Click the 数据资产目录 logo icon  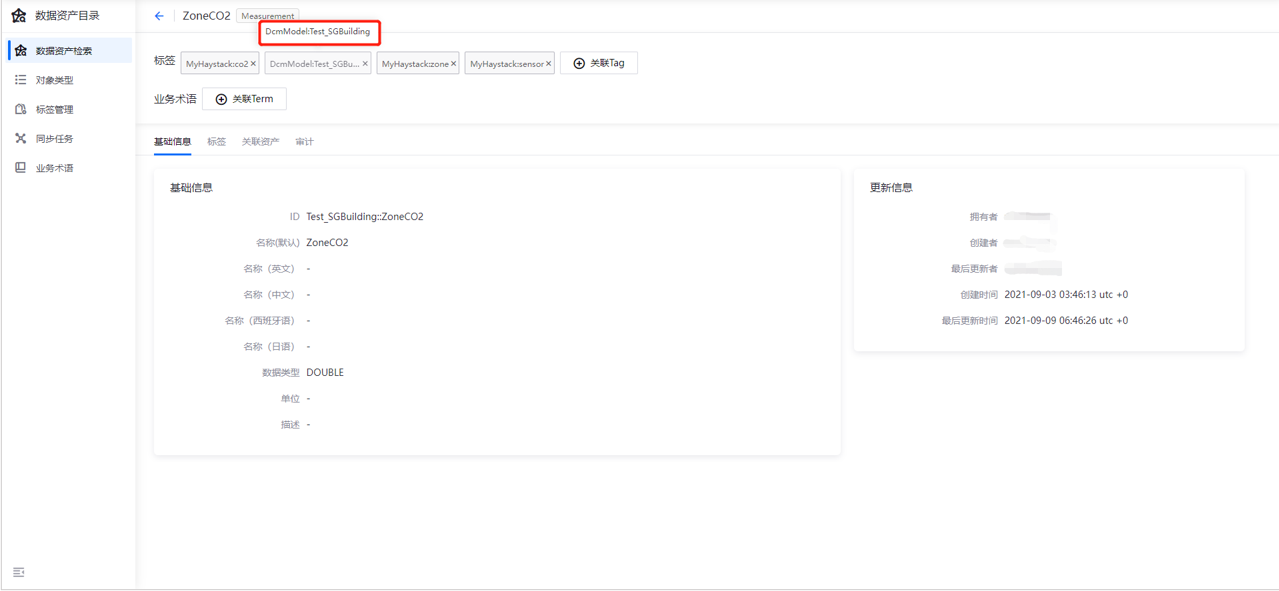coord(19,16)
